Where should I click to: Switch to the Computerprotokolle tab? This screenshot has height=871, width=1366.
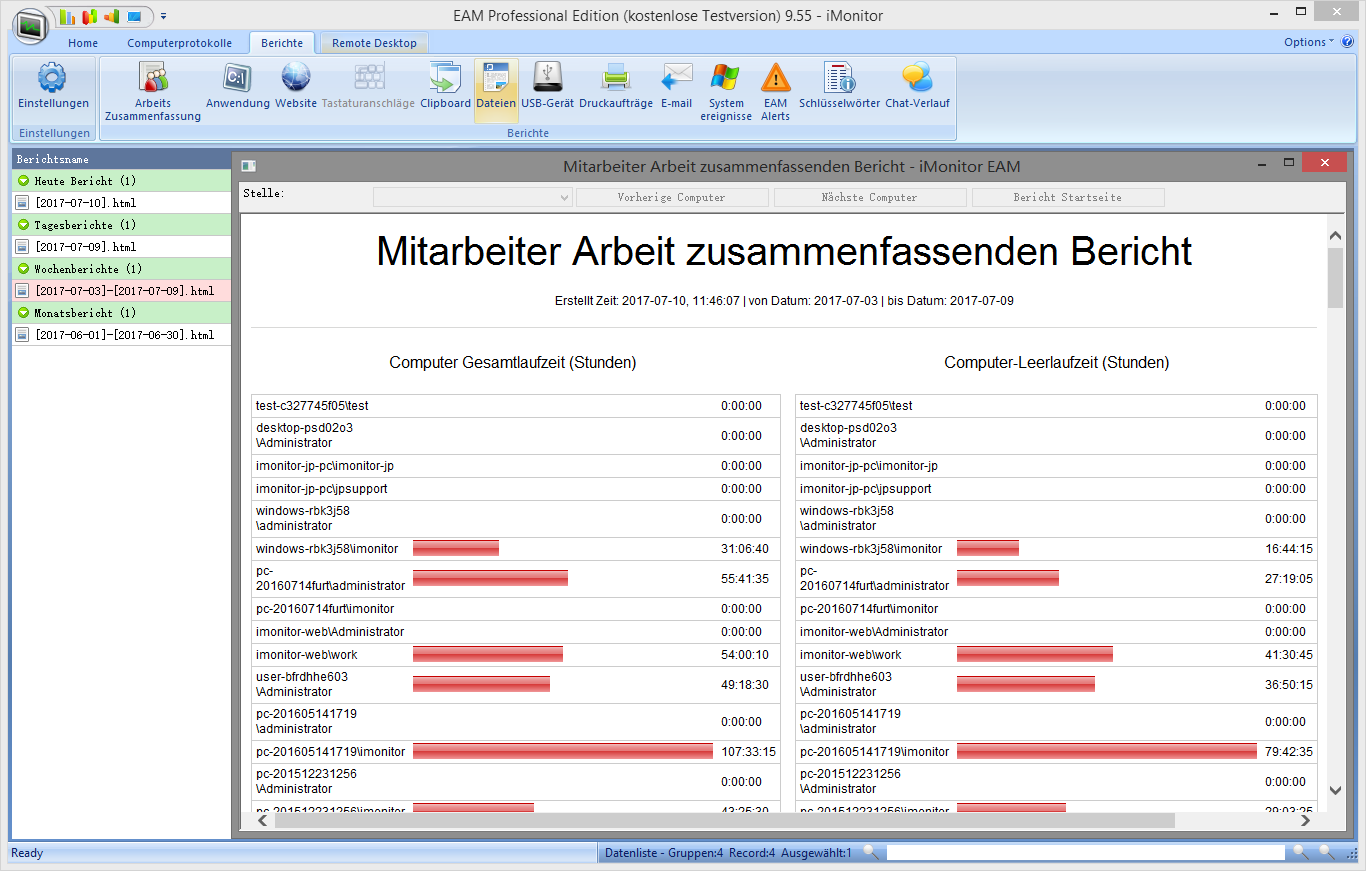[x=179, y=43]
